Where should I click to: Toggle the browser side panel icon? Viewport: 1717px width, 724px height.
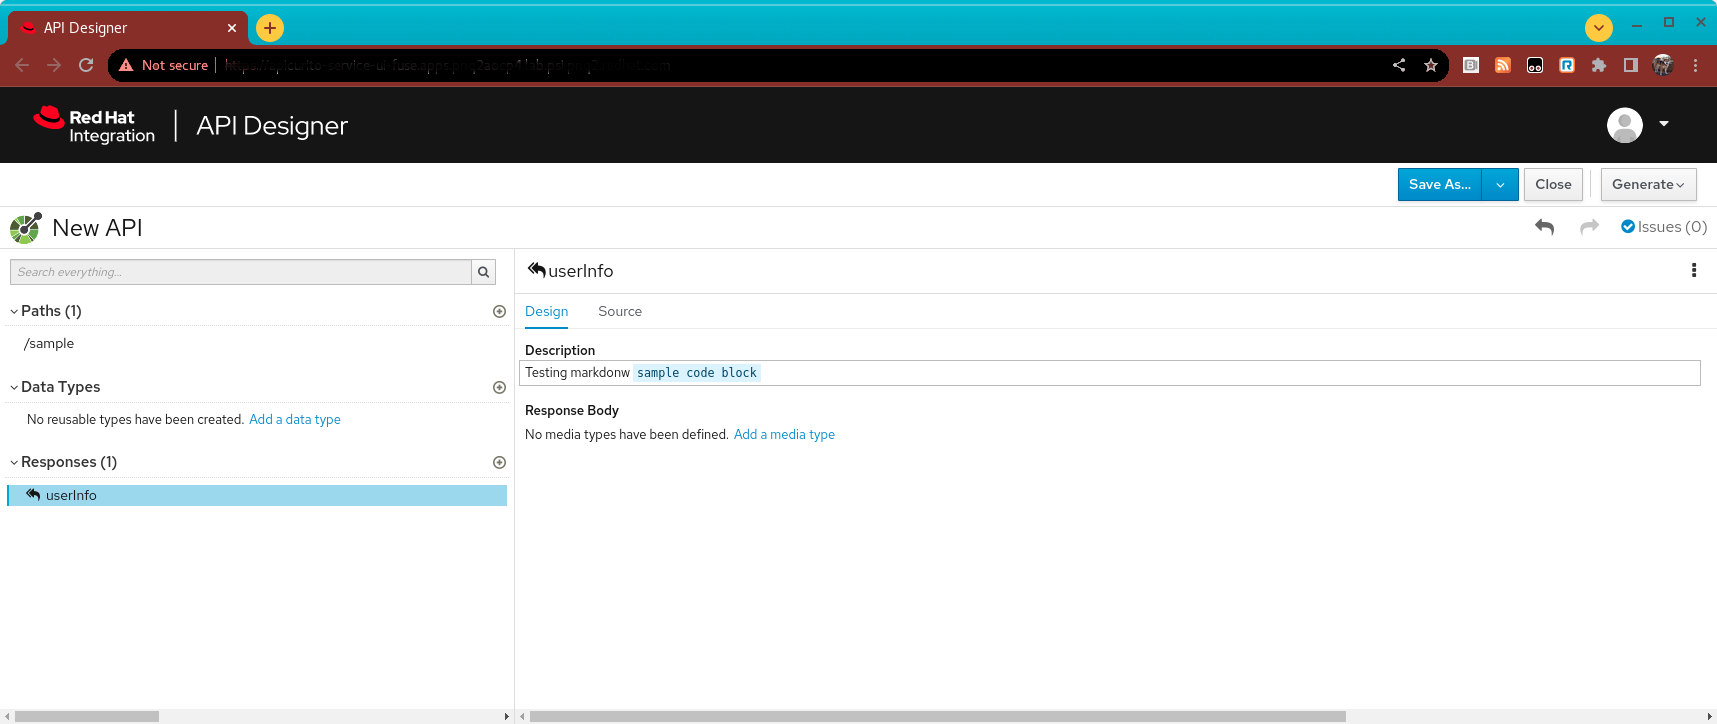click(x=1631, y=65)
